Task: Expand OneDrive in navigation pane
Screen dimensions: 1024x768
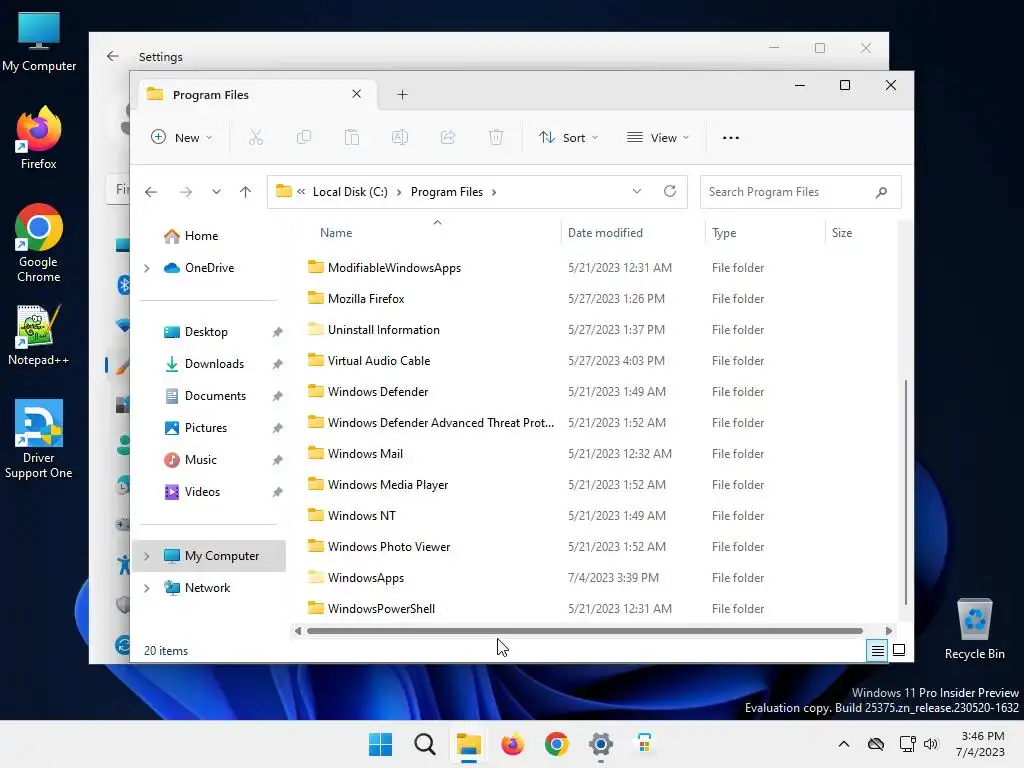Action: [x=147, y=268]
